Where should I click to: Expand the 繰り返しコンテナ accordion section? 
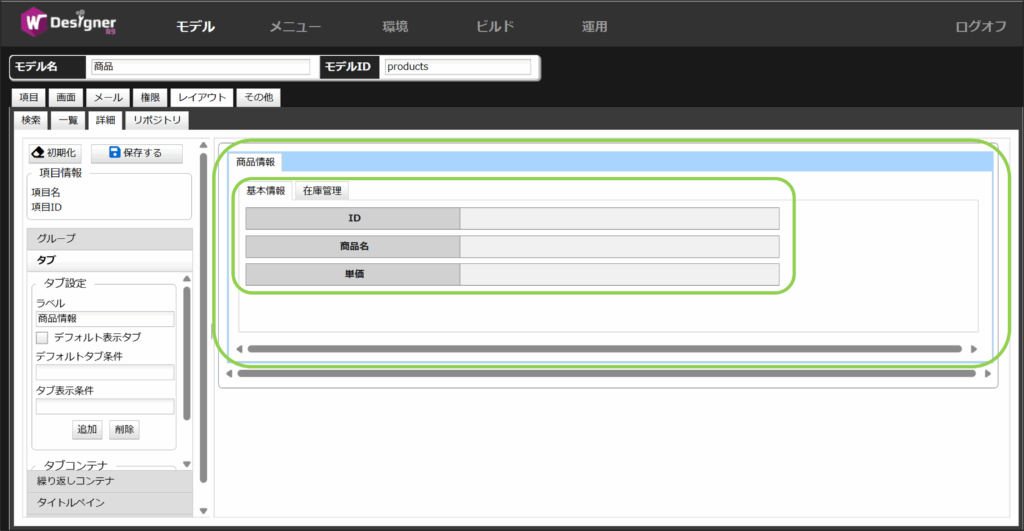pyautogui.click(x=109, y=481)
